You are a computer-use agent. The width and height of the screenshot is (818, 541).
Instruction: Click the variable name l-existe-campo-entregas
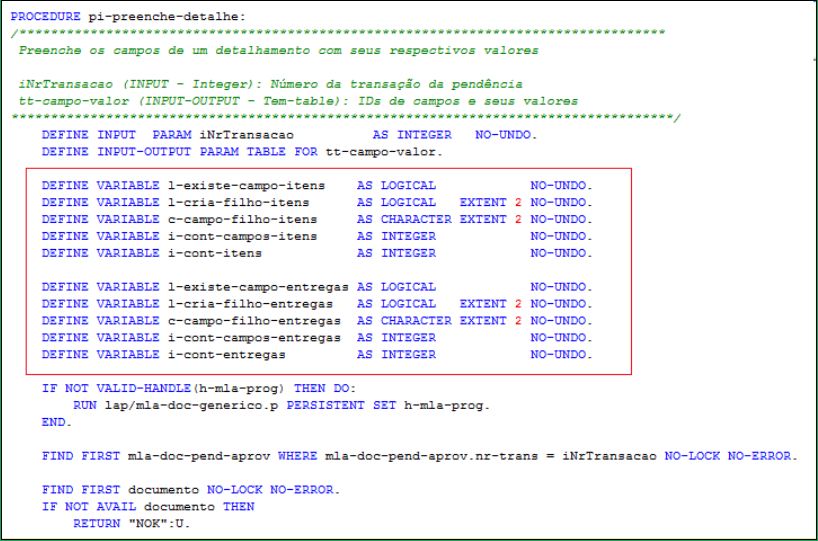[x=258, y=287]
